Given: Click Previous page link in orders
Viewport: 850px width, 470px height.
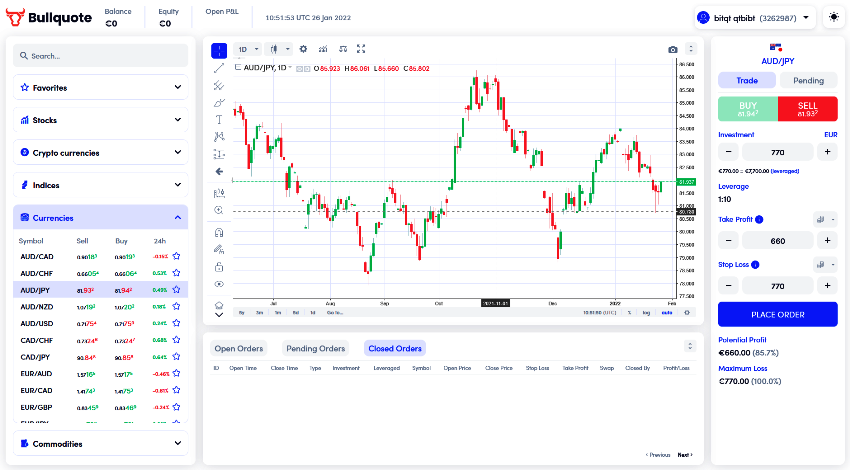Looking at the screenshot, I should pos(658,455).
